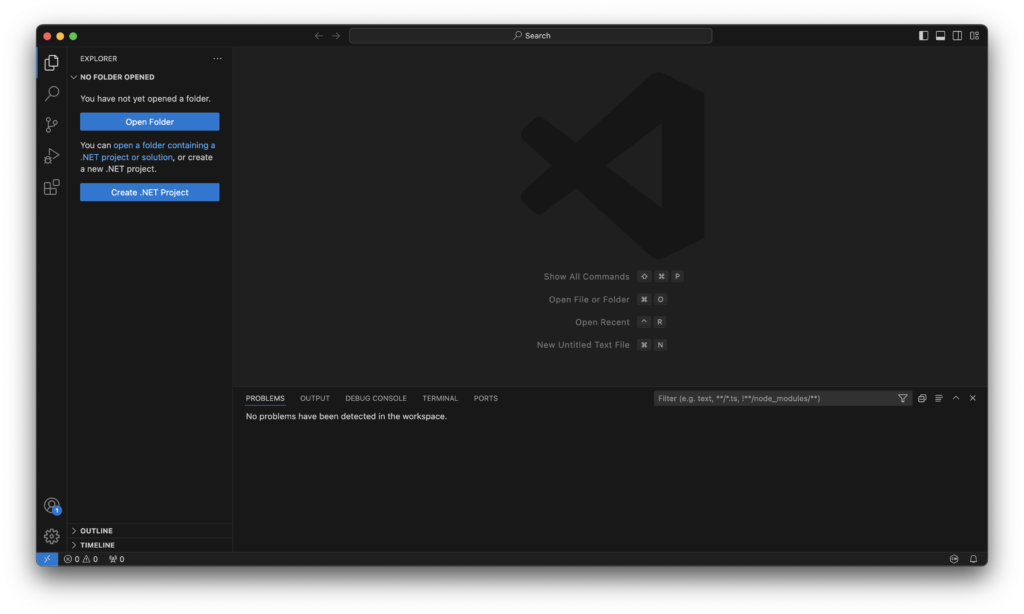Select the Source Control icon
Image resolution: width=1024 pixels, height=614 pixels.
pos(51,124)
